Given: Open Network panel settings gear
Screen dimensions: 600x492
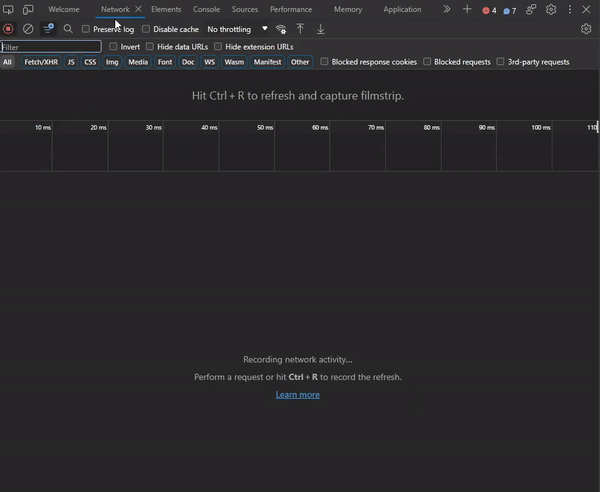Looking at the screenshot, I should [x=586, y=29].
